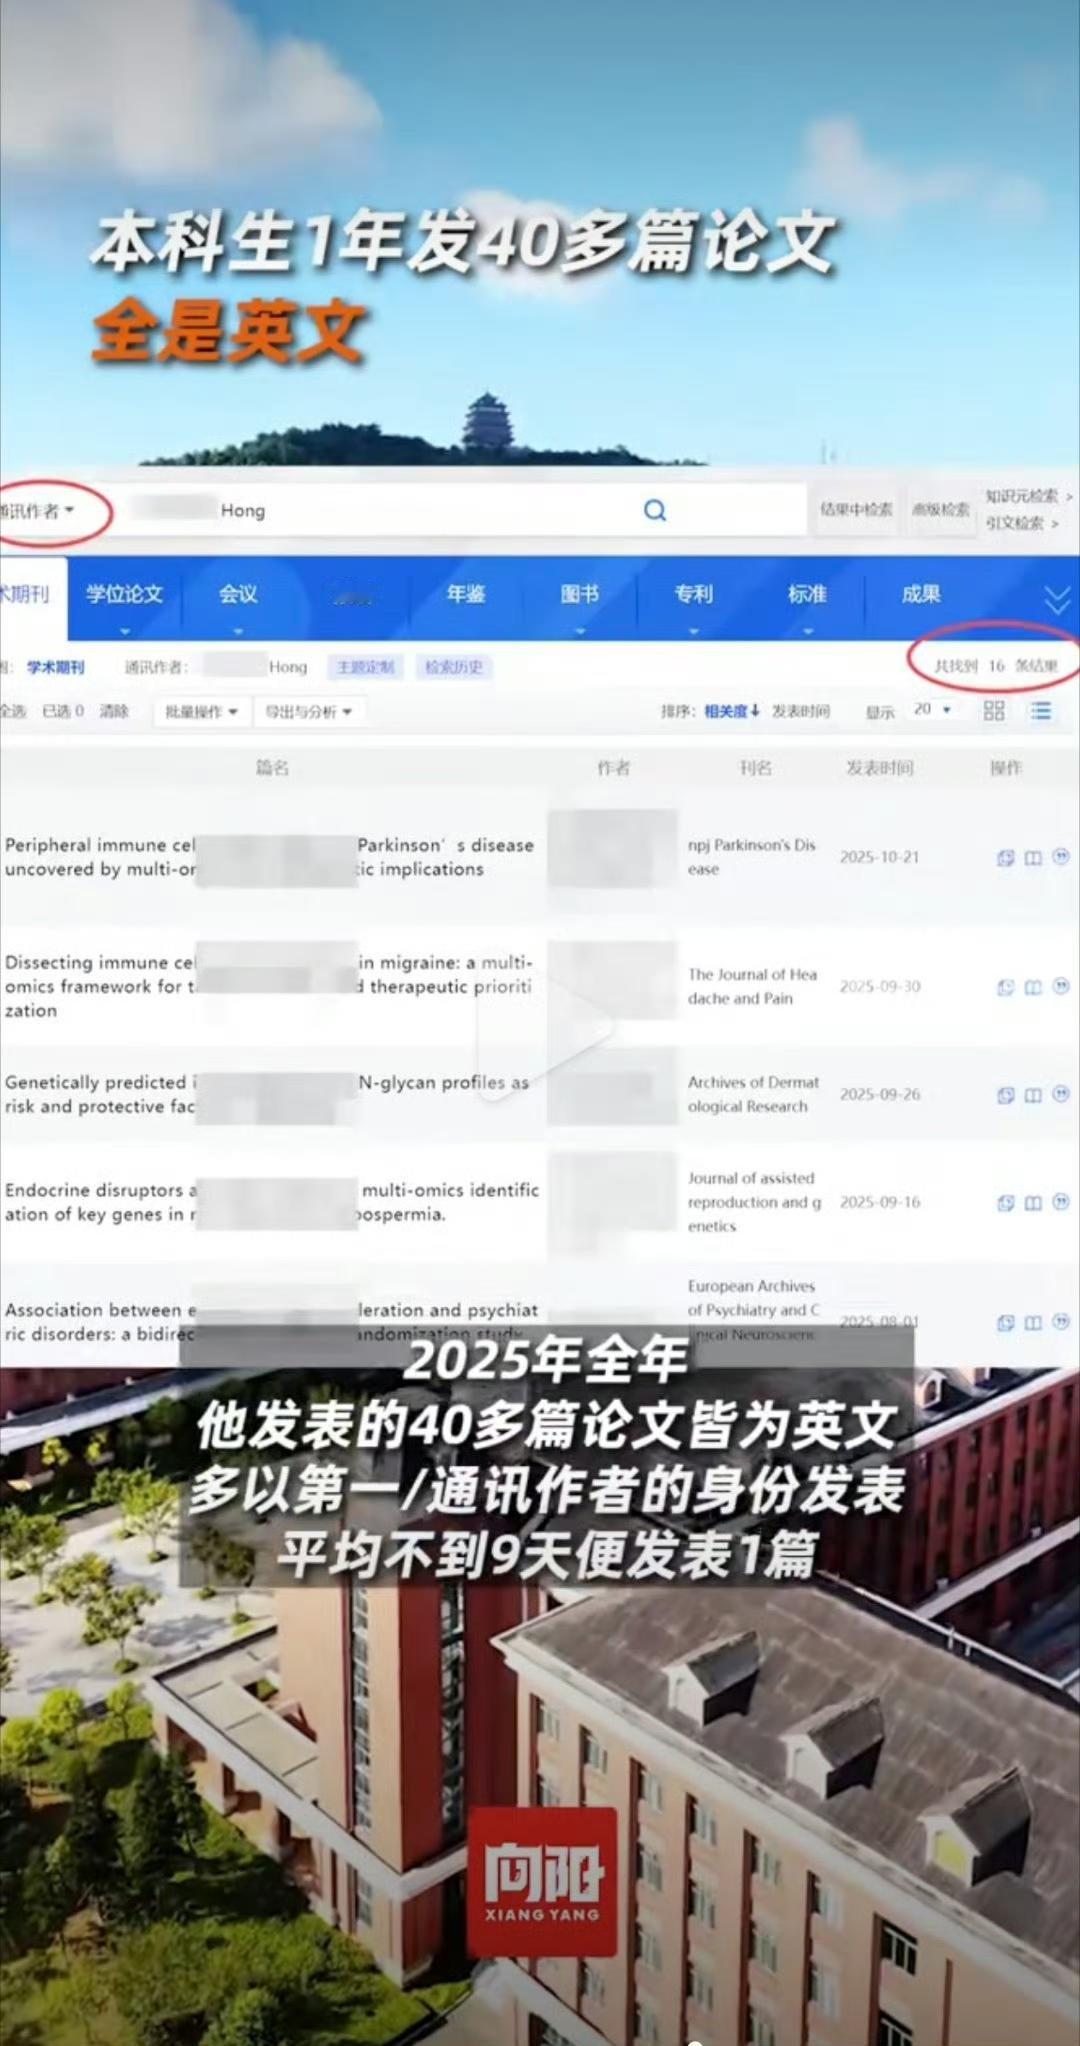The height and width of the screenshot is (2046, 1080).
Task: Expand arrow under 图书 tab
Action: (x=580, y=631)
